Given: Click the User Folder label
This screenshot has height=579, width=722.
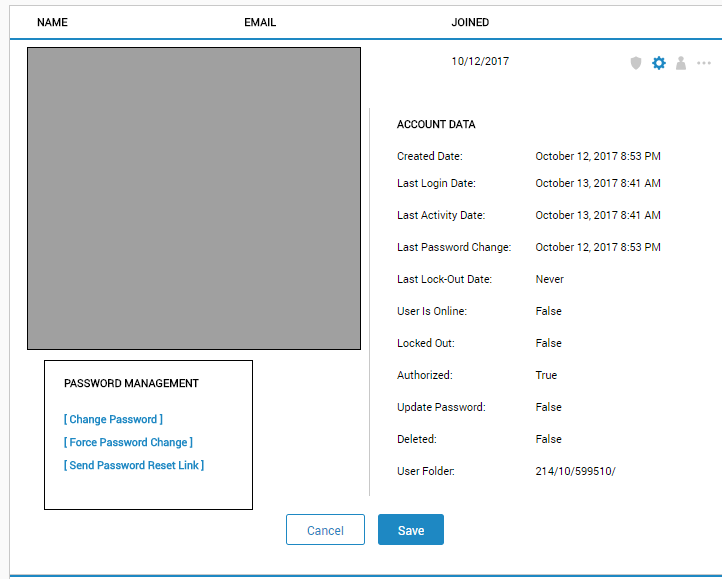Looking at the screenshot, I should 426,471.
